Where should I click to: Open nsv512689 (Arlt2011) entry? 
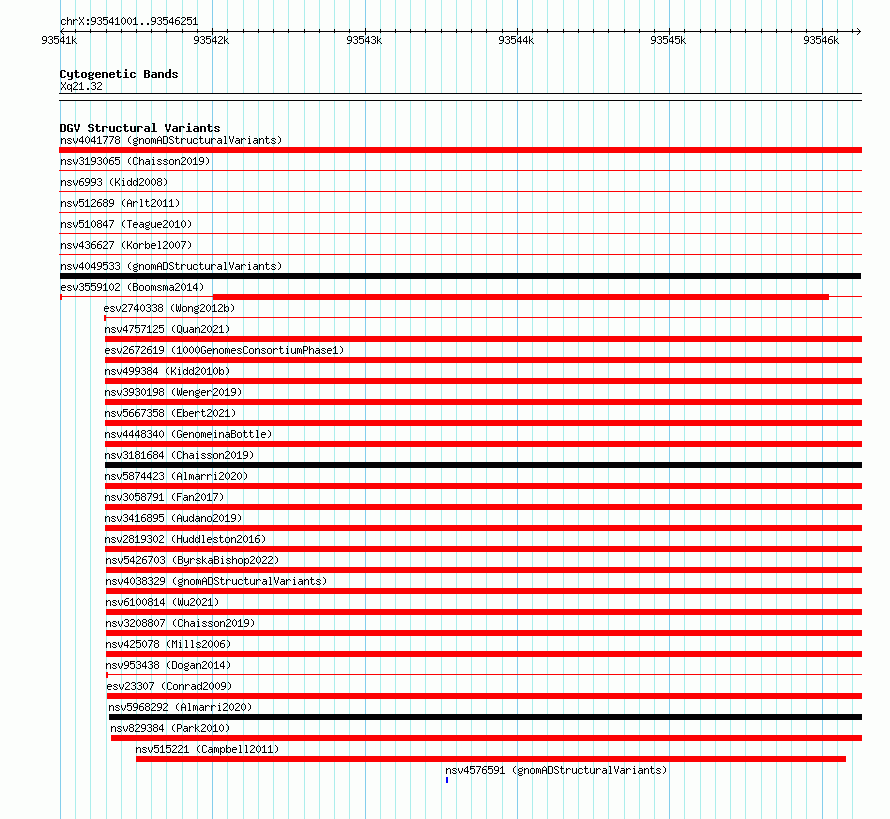[x=120, y=203]
